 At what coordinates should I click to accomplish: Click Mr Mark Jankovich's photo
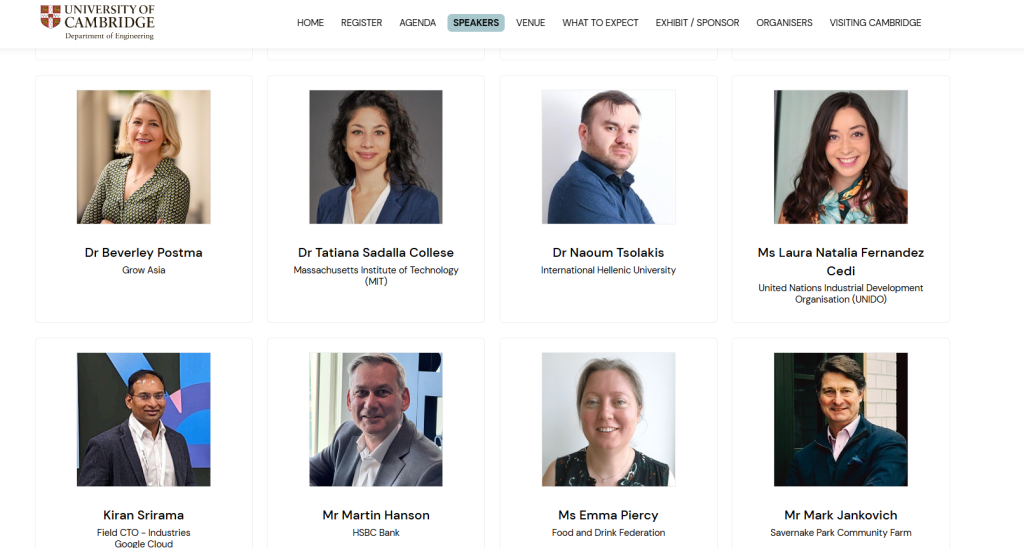pyautogui.click(x=840, y=419)
